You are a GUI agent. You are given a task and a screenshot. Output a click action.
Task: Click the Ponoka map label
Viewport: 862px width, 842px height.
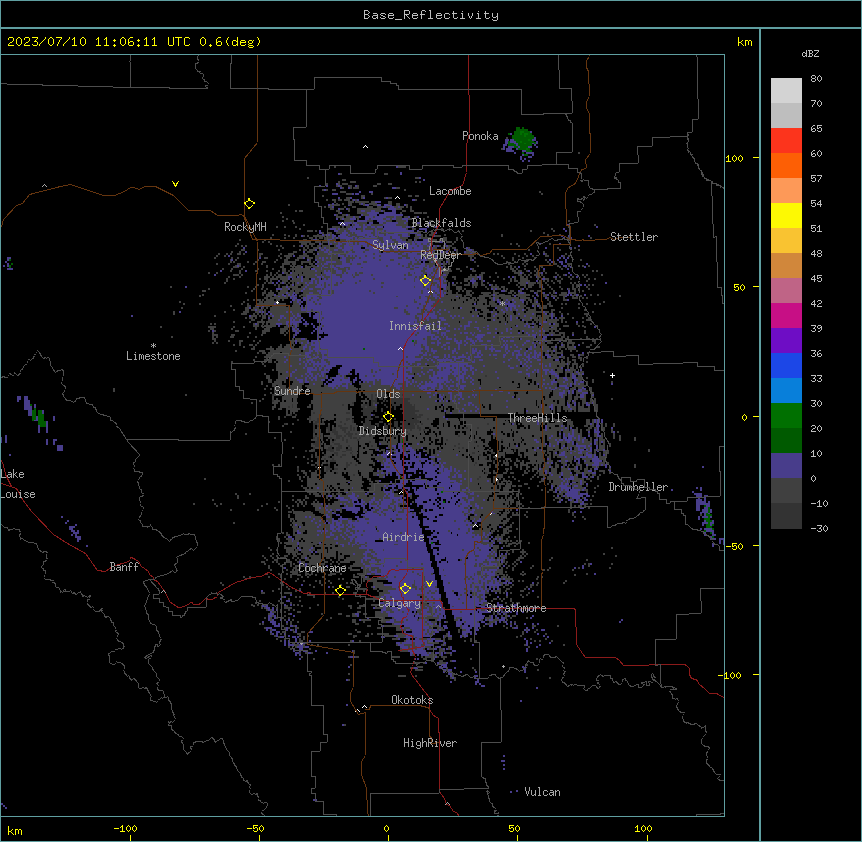tap(480, 136)
